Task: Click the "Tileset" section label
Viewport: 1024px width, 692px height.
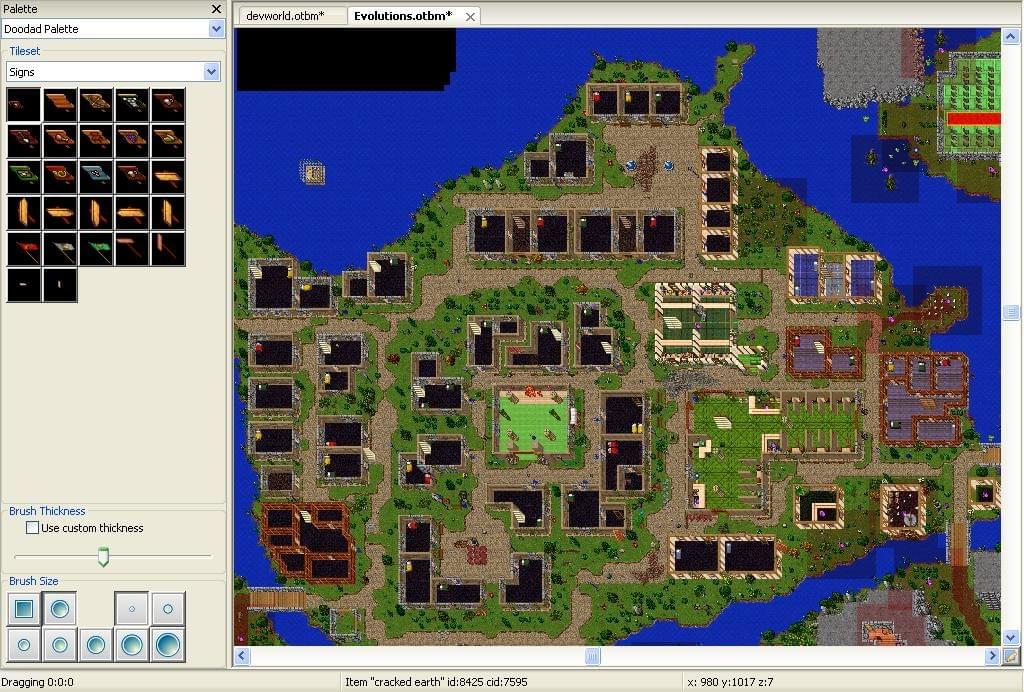Action: 24,51
